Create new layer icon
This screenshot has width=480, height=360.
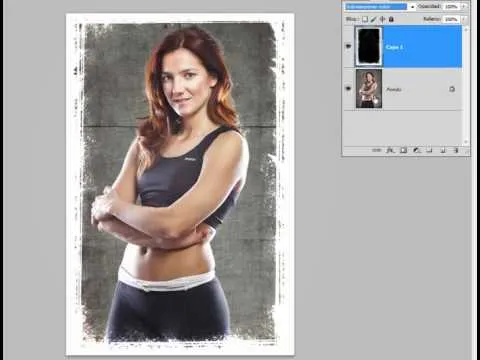[443, 150]
